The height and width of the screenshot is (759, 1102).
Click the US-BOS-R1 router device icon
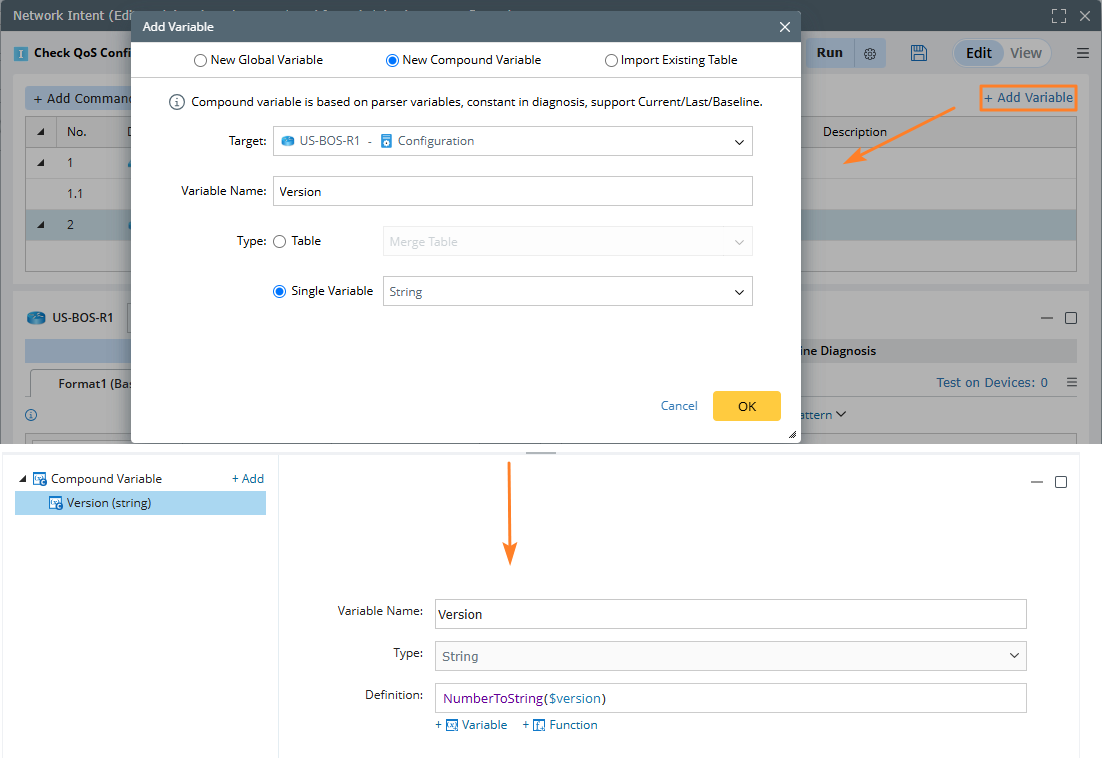(x=36, y=318)
